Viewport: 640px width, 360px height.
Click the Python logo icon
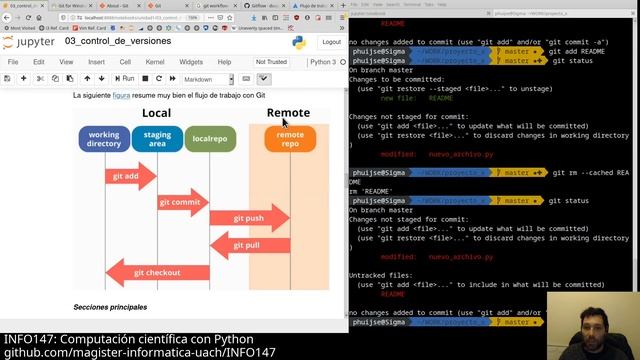point(299,42)
